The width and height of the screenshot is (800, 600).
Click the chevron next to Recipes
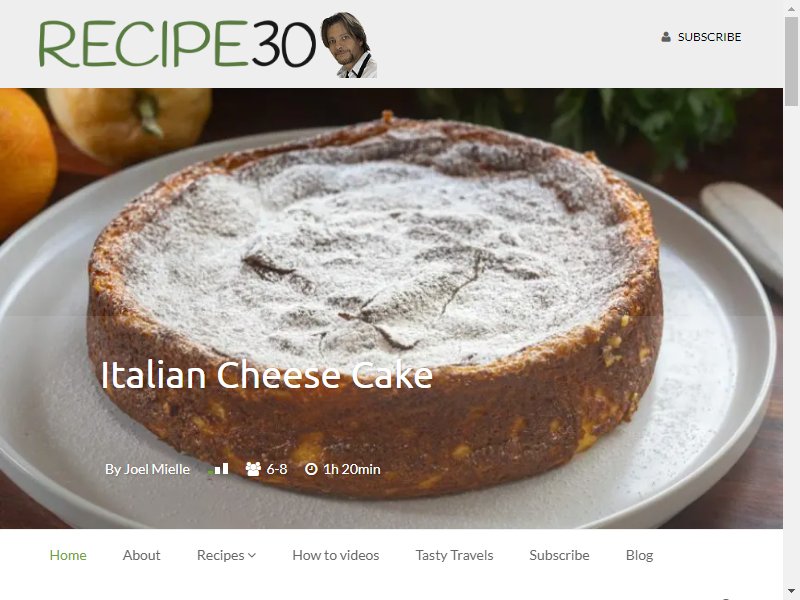pos(252,556)
